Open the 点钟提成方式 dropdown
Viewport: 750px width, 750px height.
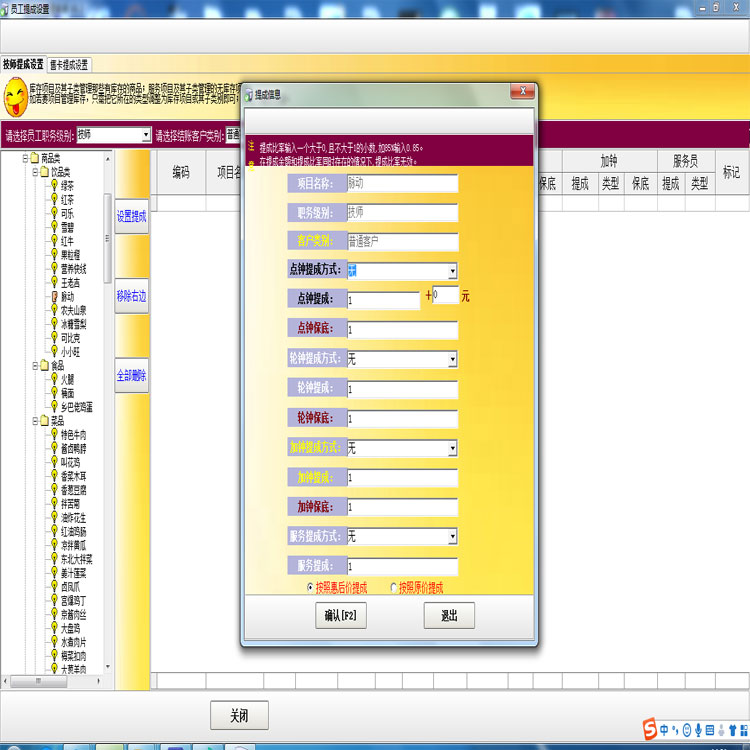pos(452,271)
